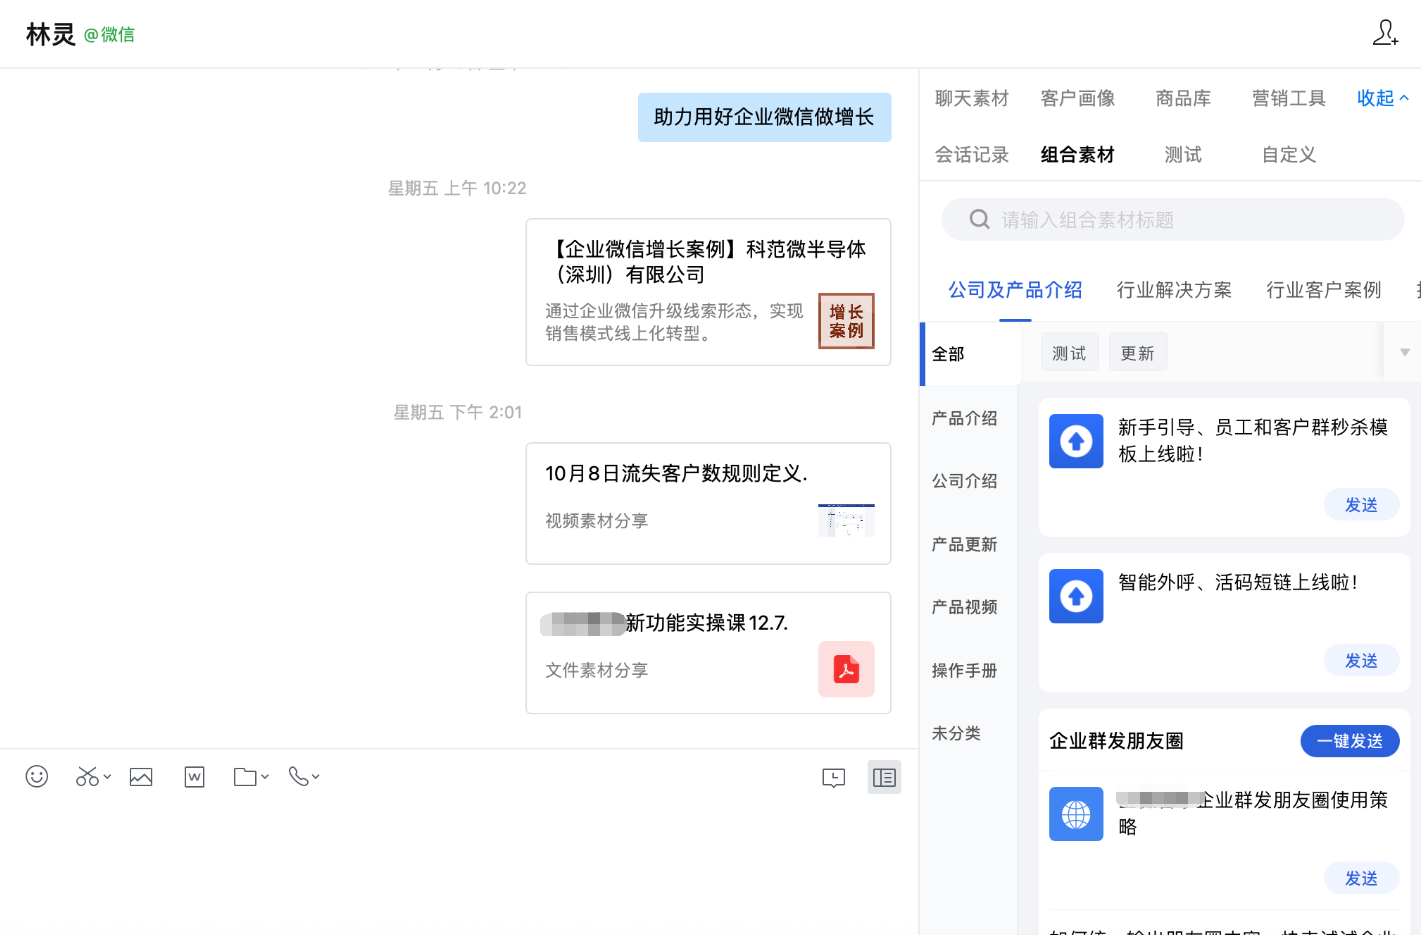Open the 会话记录 tab
The height and width of the screenshot is (935, 1421).
[x=972, y=155]
